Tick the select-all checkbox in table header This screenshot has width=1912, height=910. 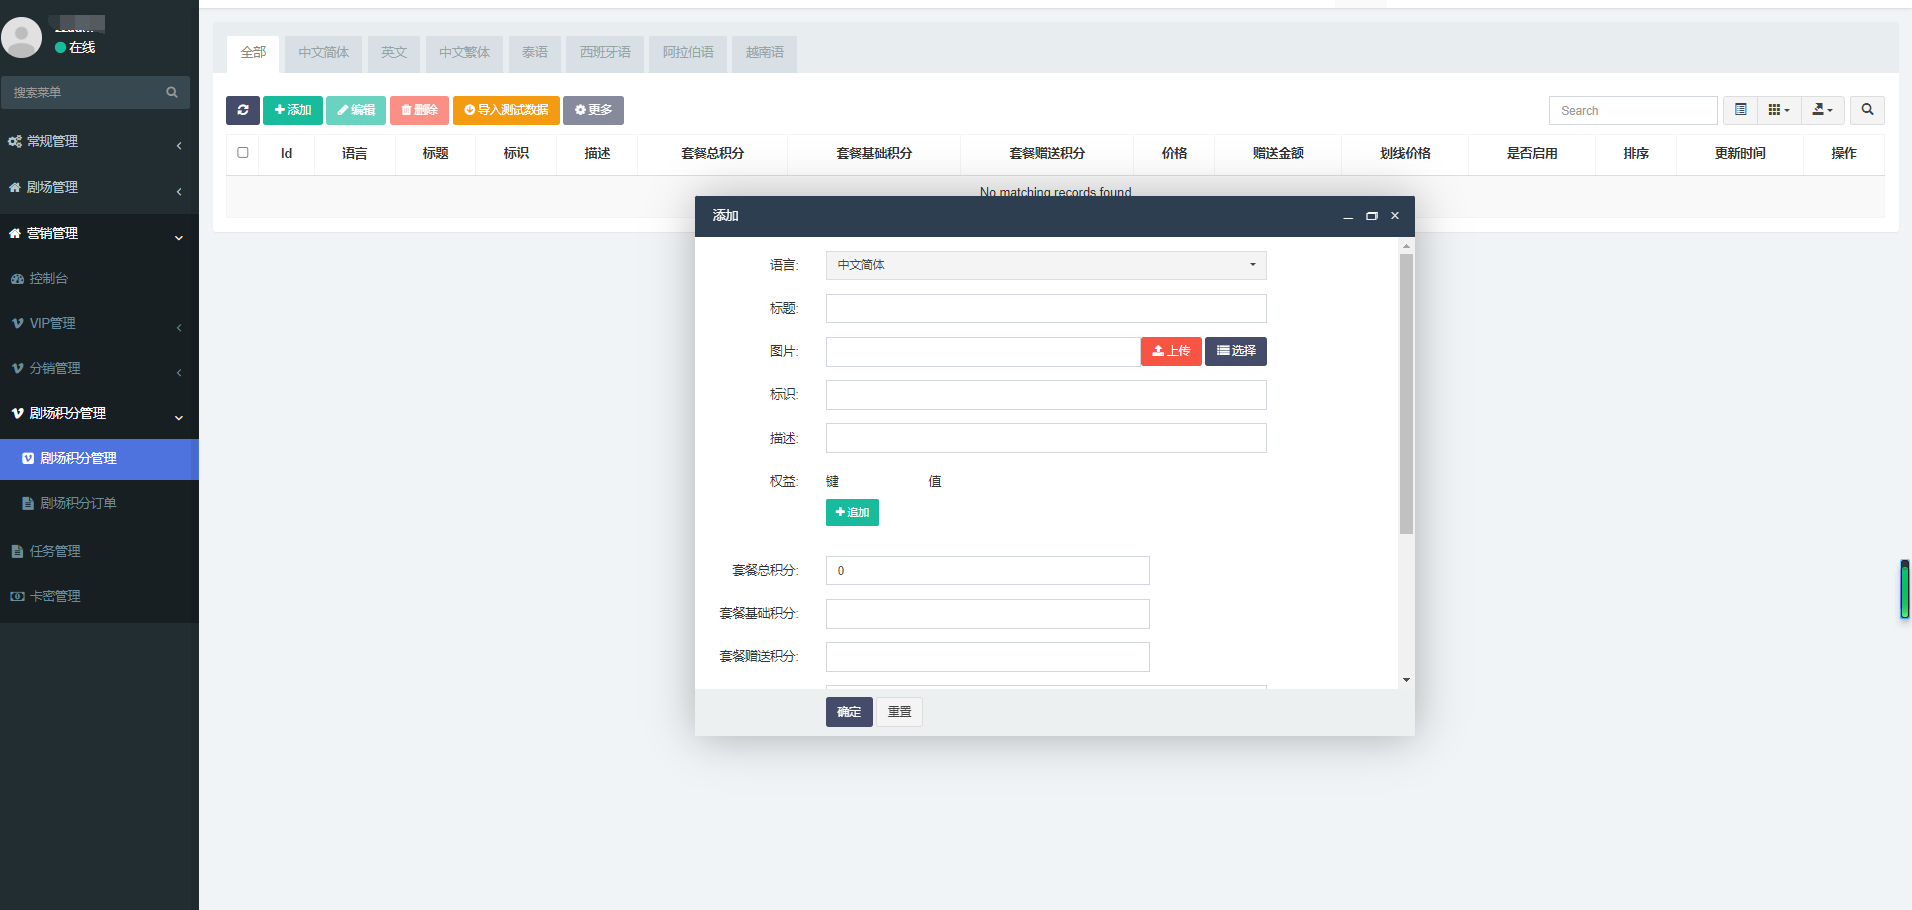(x=243, y=153)
